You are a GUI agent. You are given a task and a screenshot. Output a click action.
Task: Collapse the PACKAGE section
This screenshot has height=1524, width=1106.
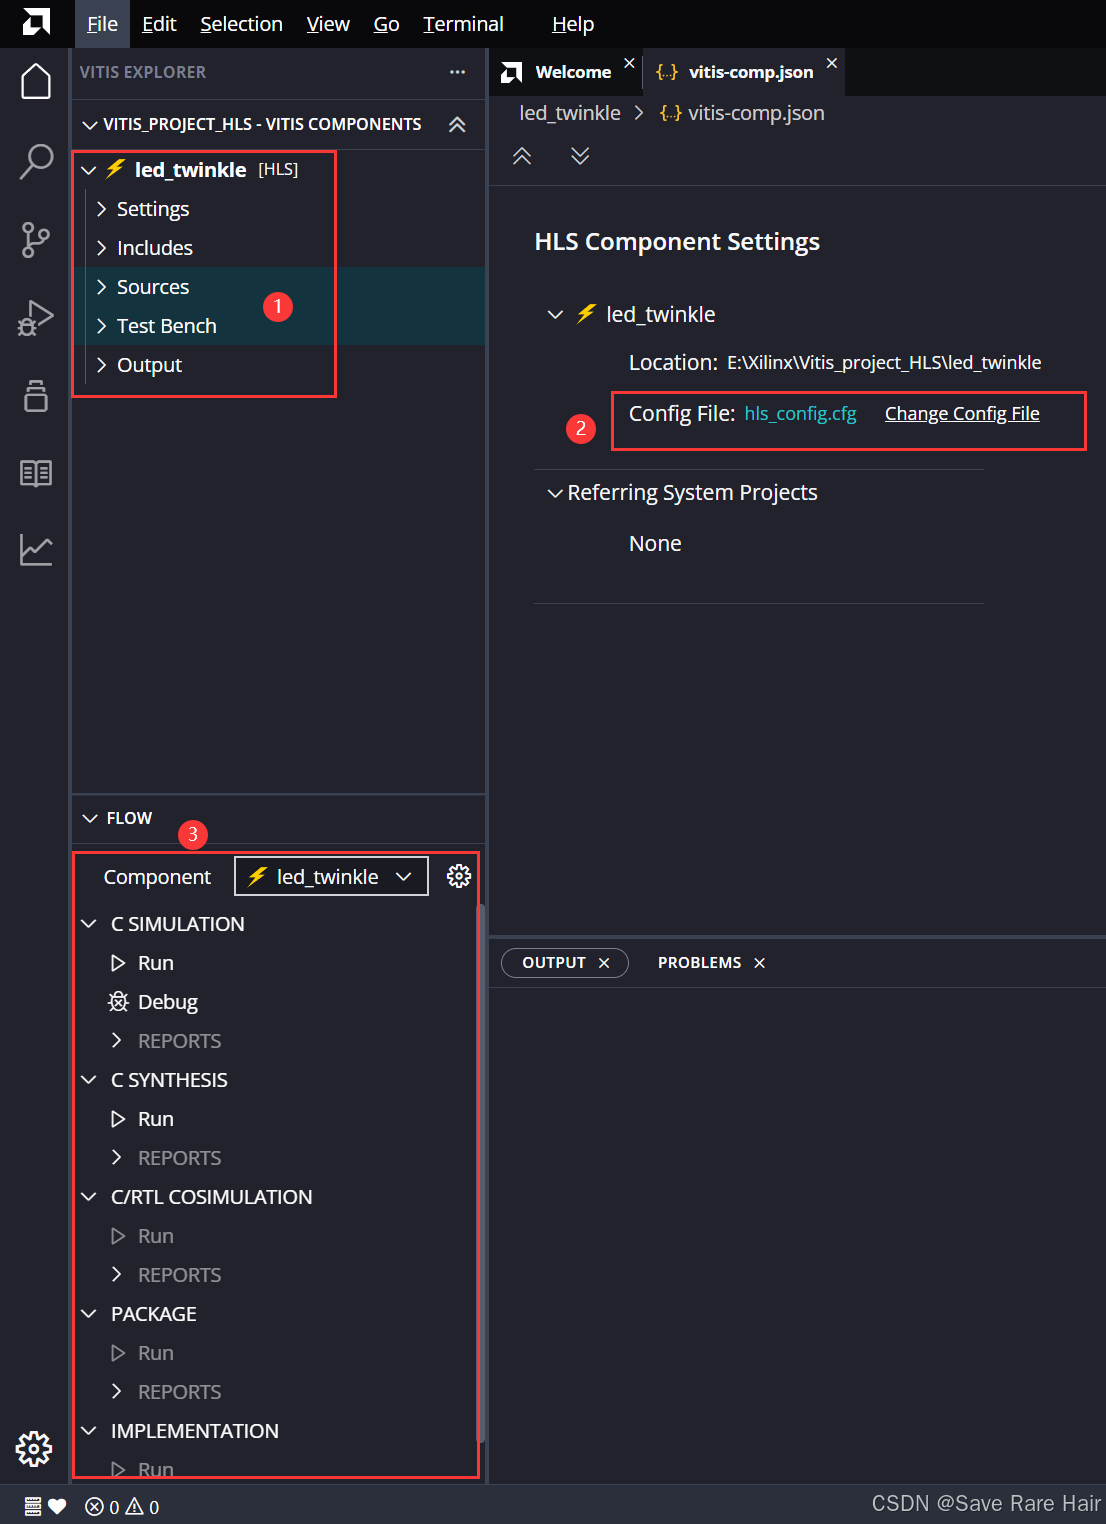[x=89, y=1314]
